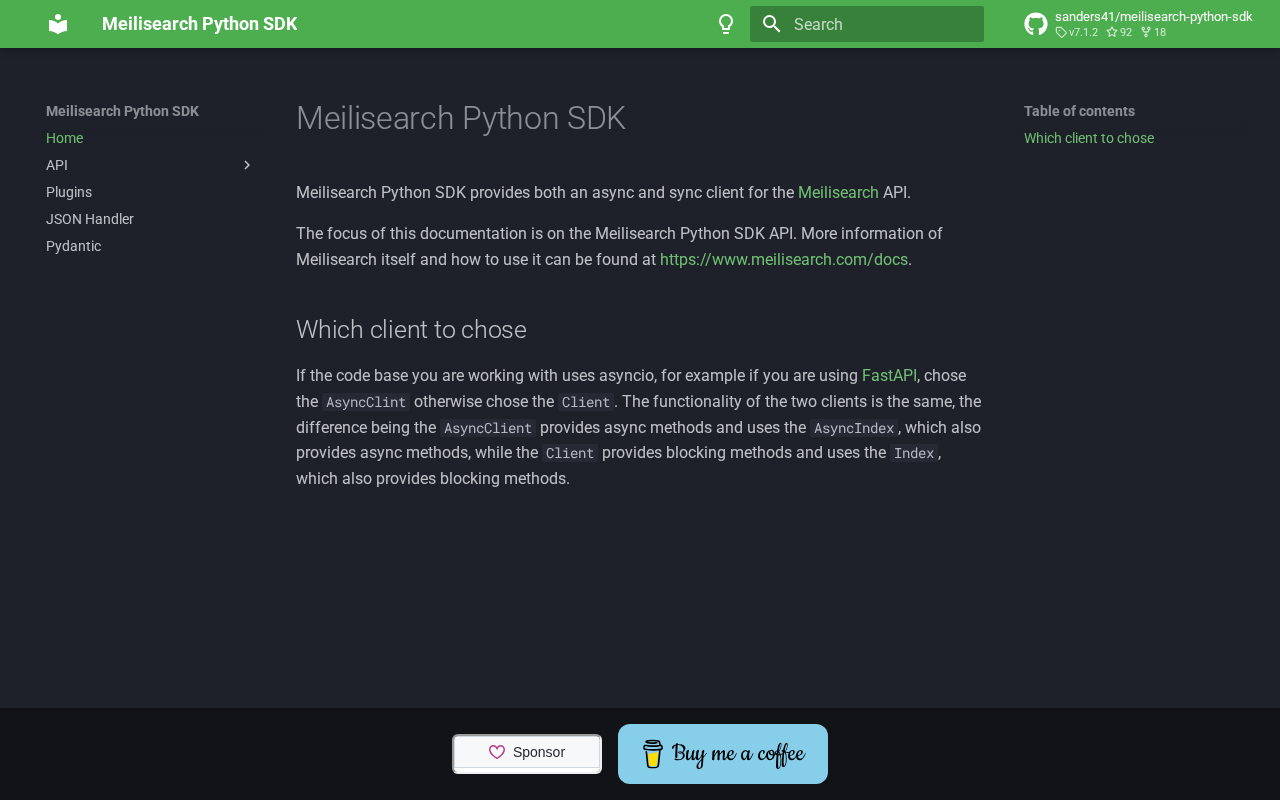Screen dimensions: 1280x800
Task: Select Home in the sidebar navigation
Action: pyautogui.click(x=65, y=138)
